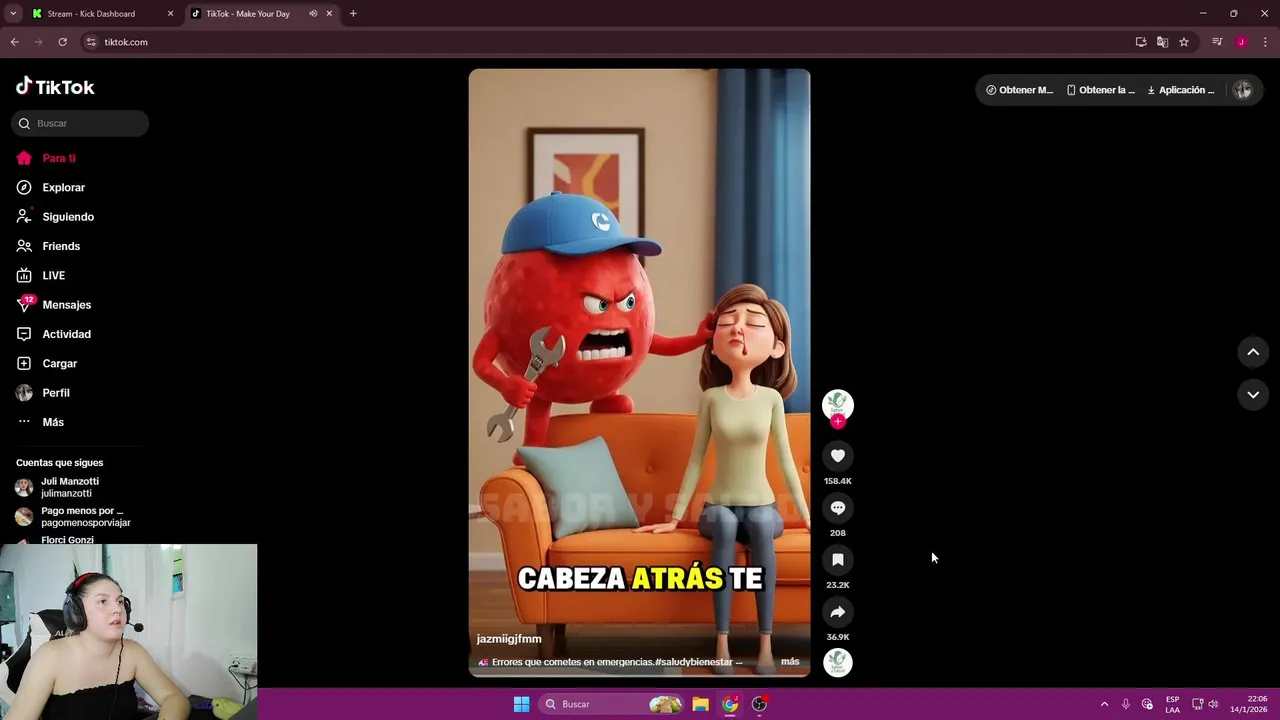Open File Explorer from the taskbar
The image size is (1280, 720).
point(700,704)
